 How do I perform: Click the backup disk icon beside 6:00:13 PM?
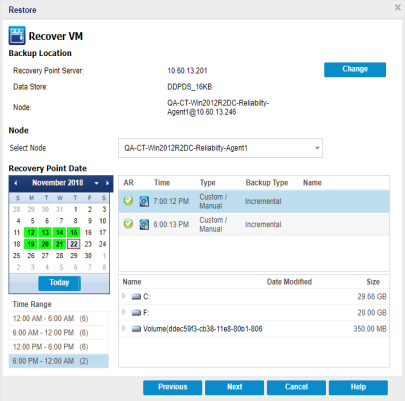tap(144, 224)
